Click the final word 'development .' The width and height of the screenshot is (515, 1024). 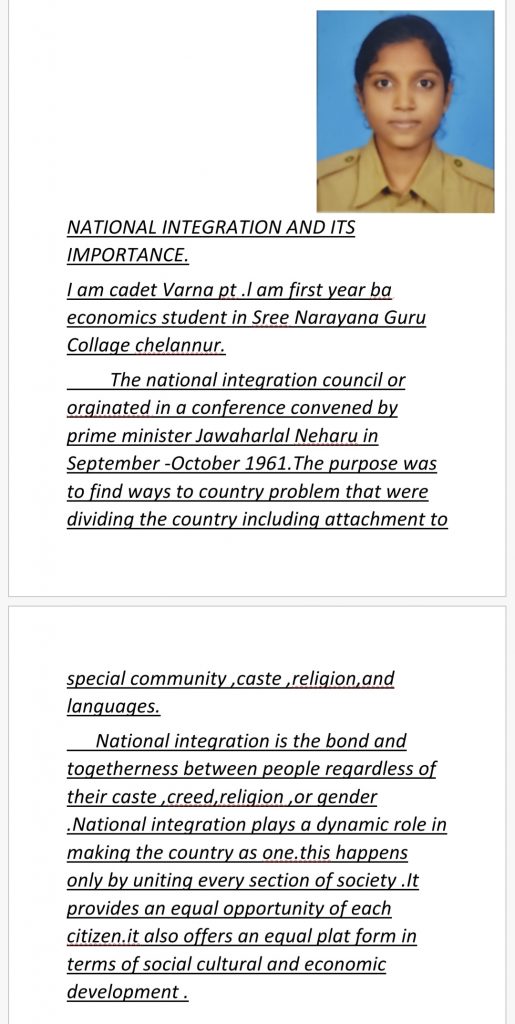coord(128,992)
